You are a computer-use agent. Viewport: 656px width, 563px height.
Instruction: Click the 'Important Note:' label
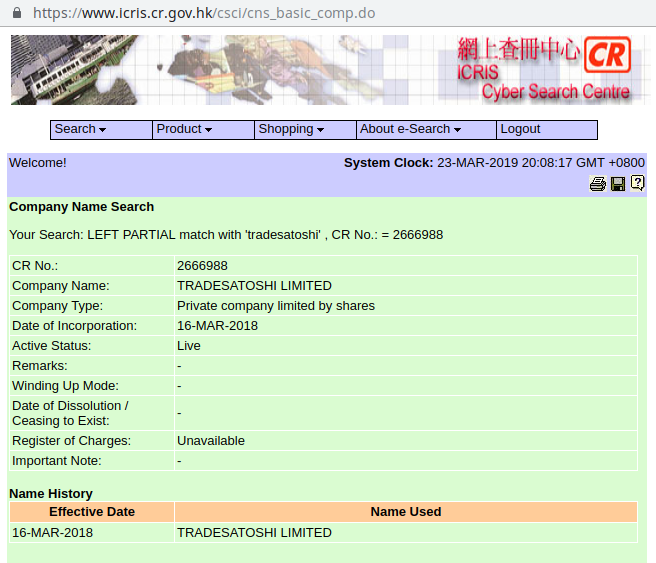56,461
